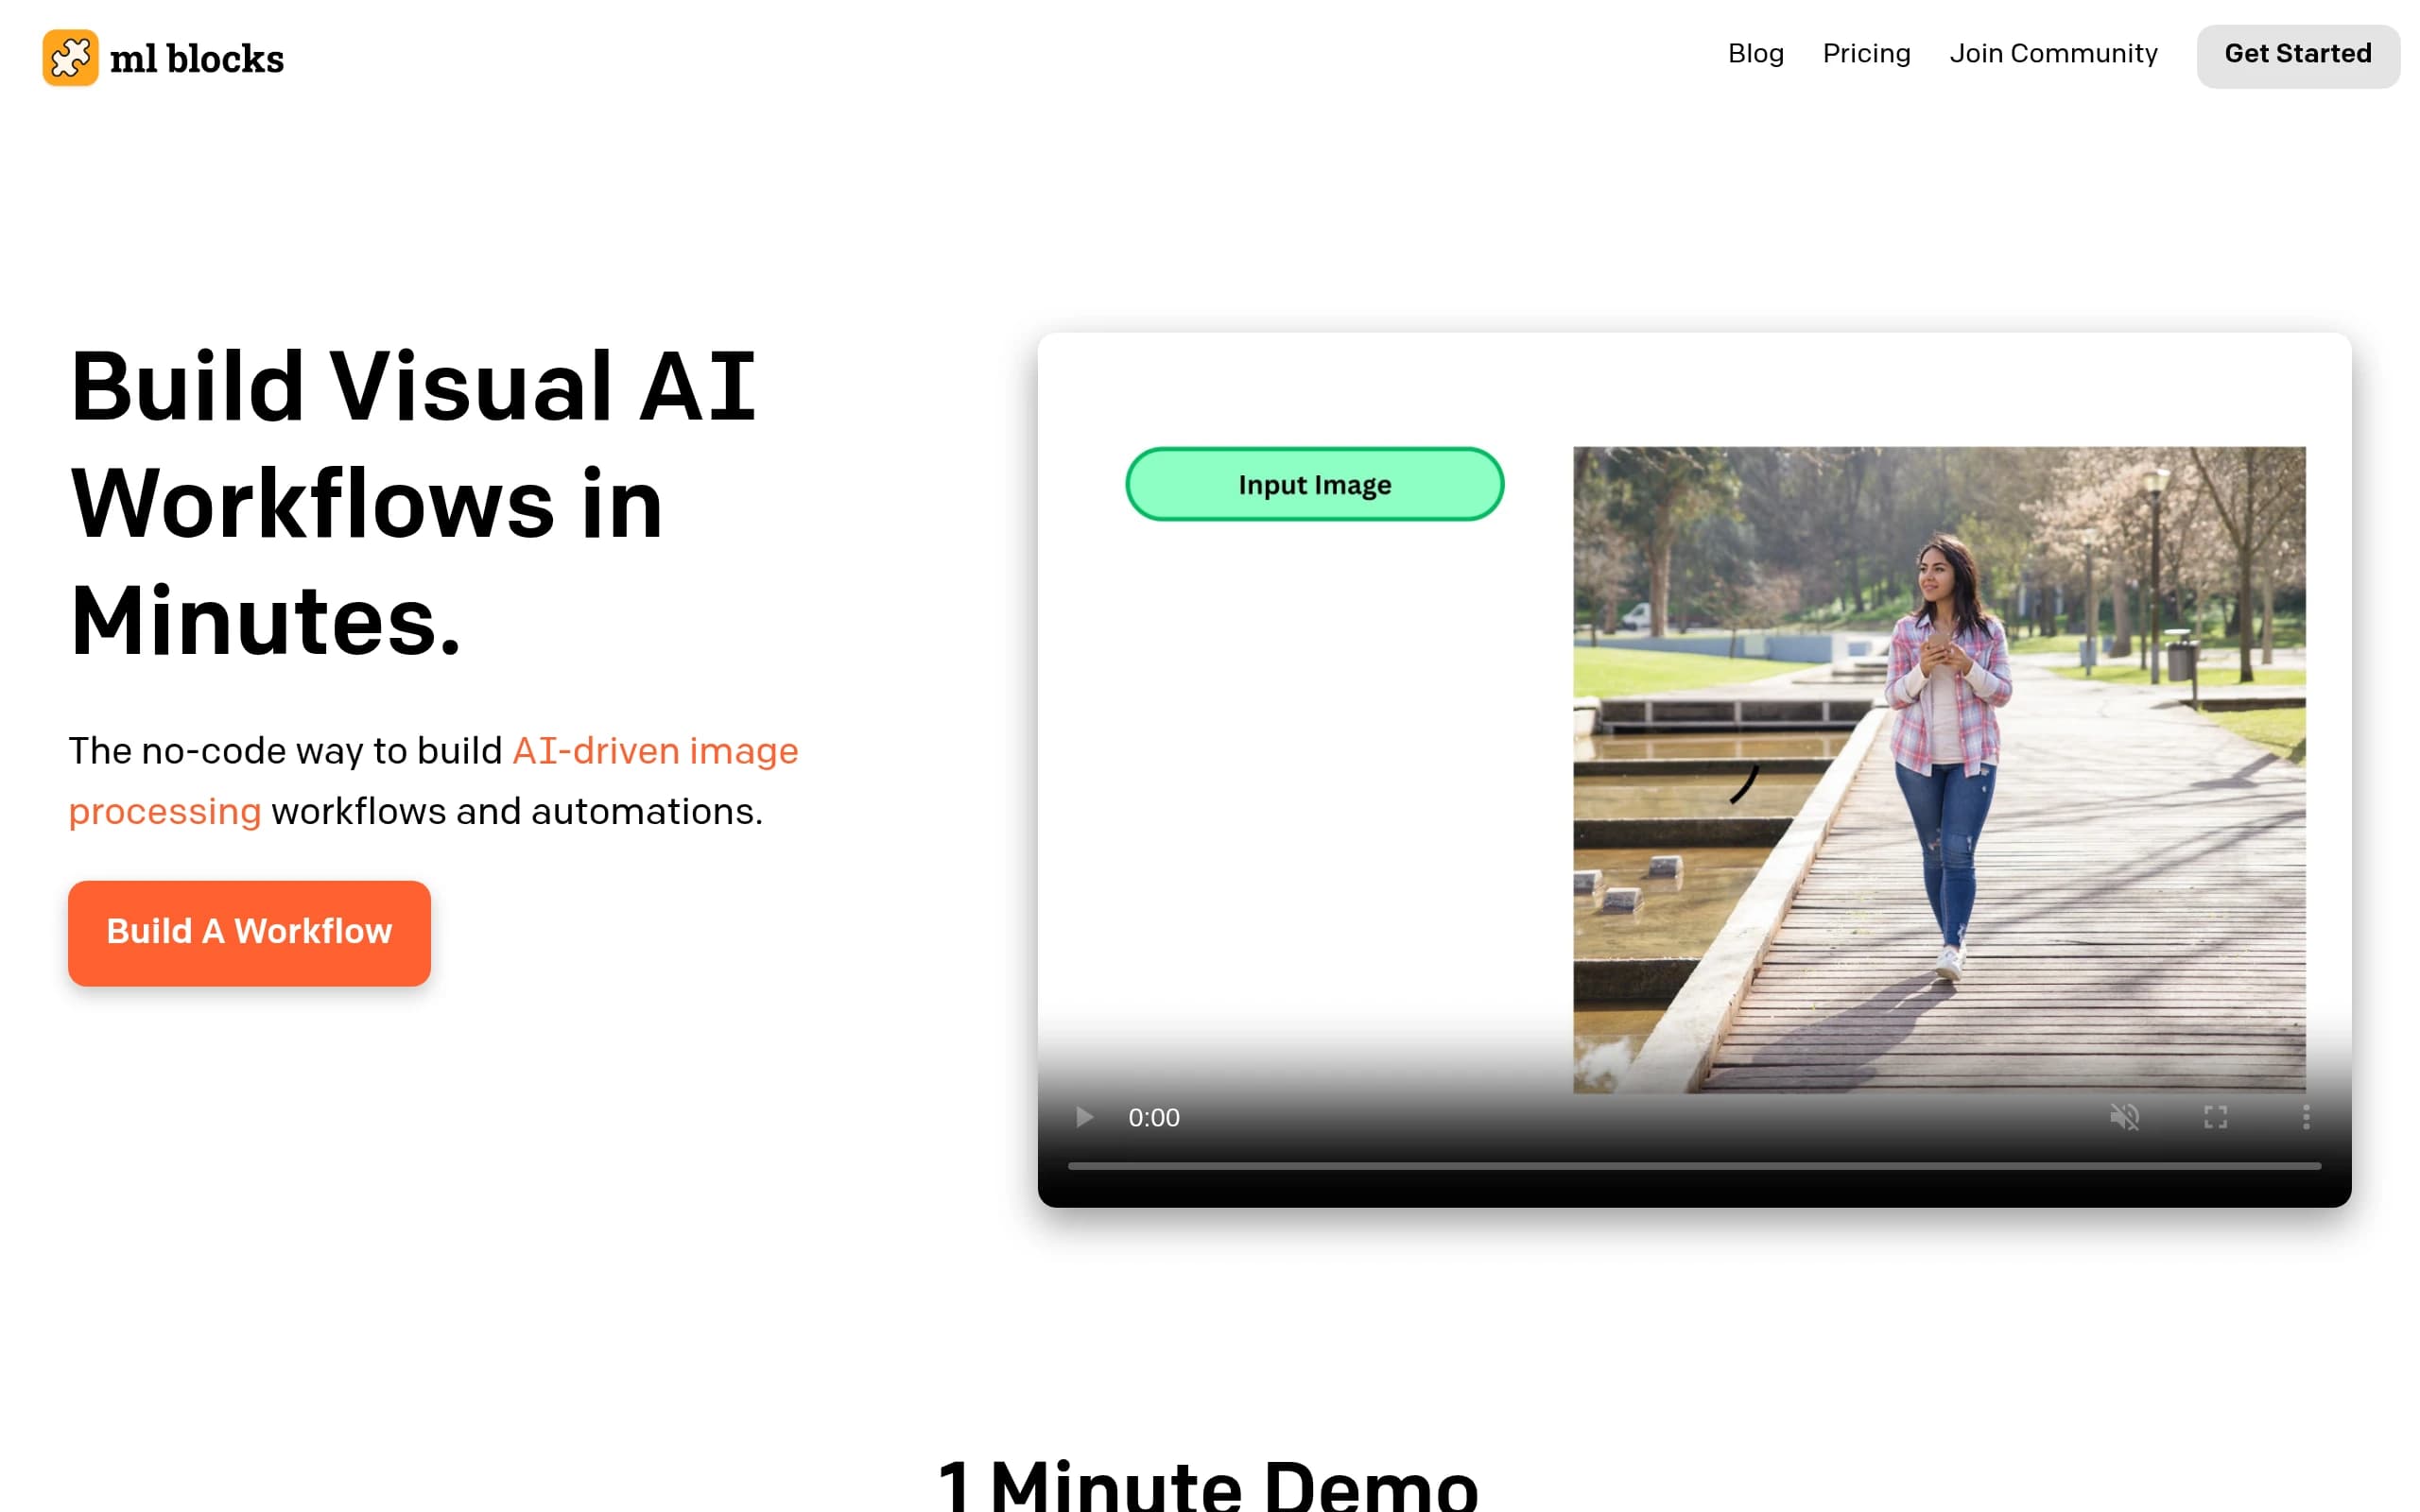The height and width of the screenshot is (1512, 2420).
Task: Click the video time display 0:00
Action: click(x=1154, y=1117)
